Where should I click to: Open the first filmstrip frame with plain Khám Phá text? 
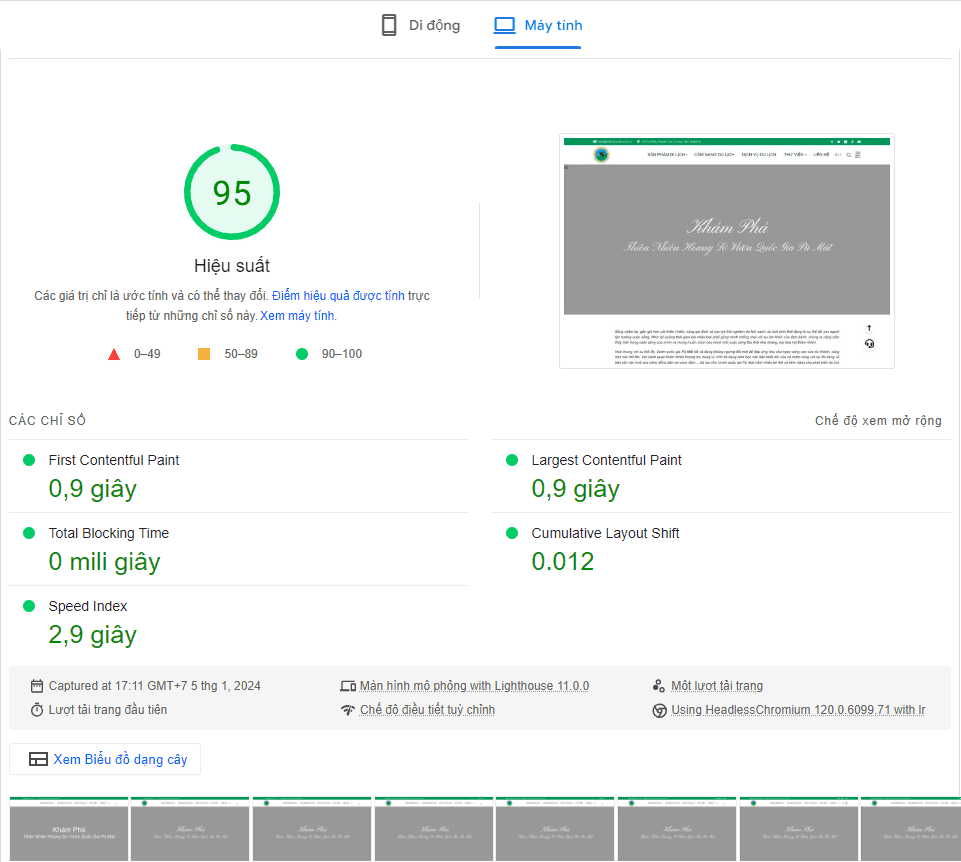click(69, 829)
